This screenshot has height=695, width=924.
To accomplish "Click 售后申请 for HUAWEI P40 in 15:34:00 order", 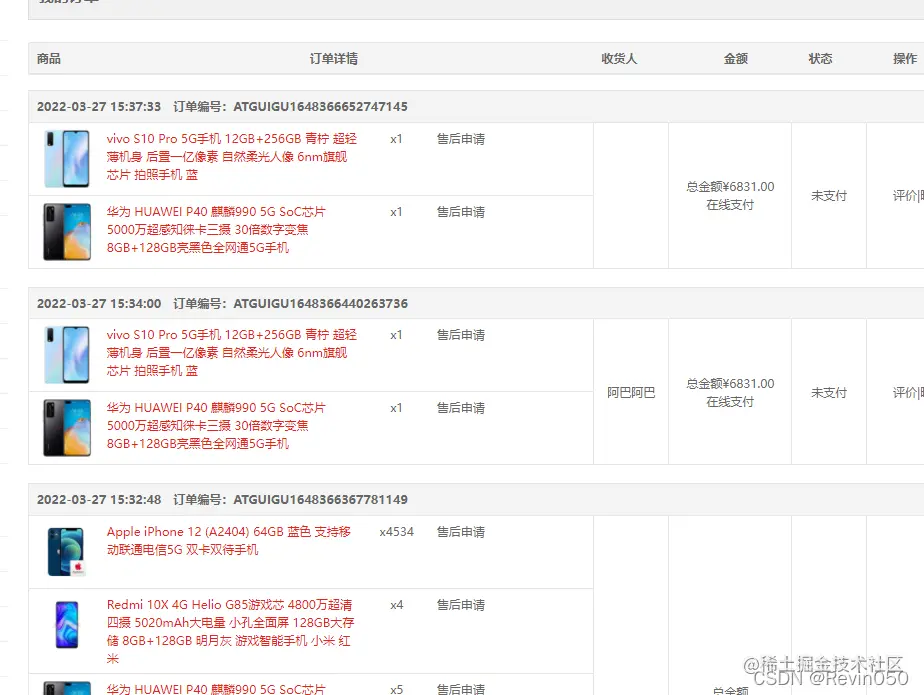I will pyautogui.click(x=461, y=408).
